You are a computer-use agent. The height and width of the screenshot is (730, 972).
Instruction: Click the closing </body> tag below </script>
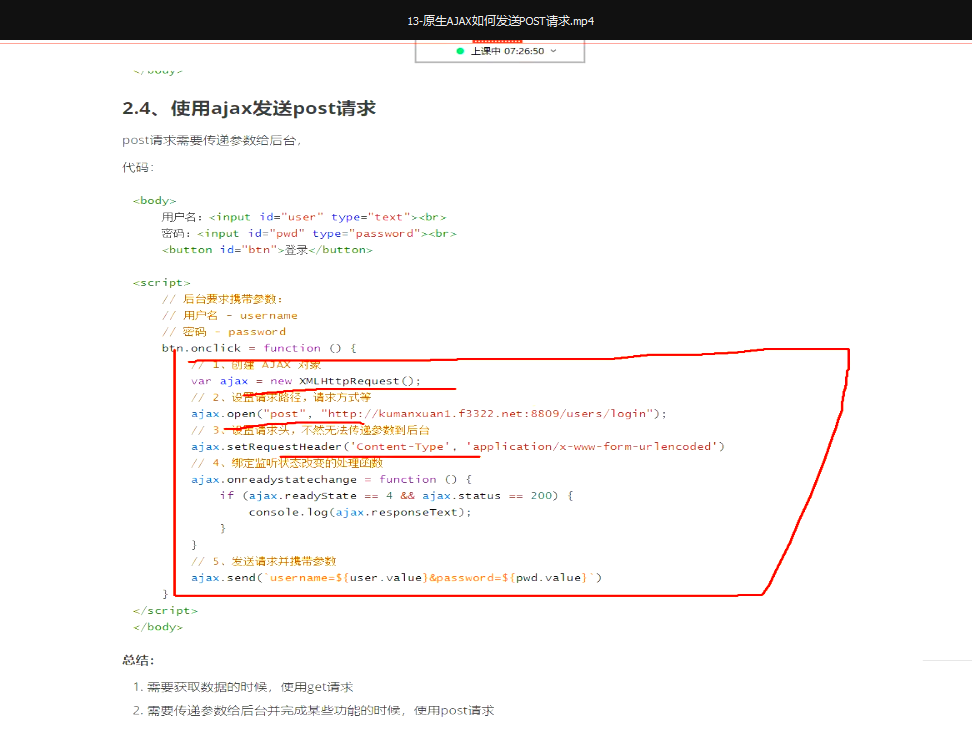tap(157, 627)
